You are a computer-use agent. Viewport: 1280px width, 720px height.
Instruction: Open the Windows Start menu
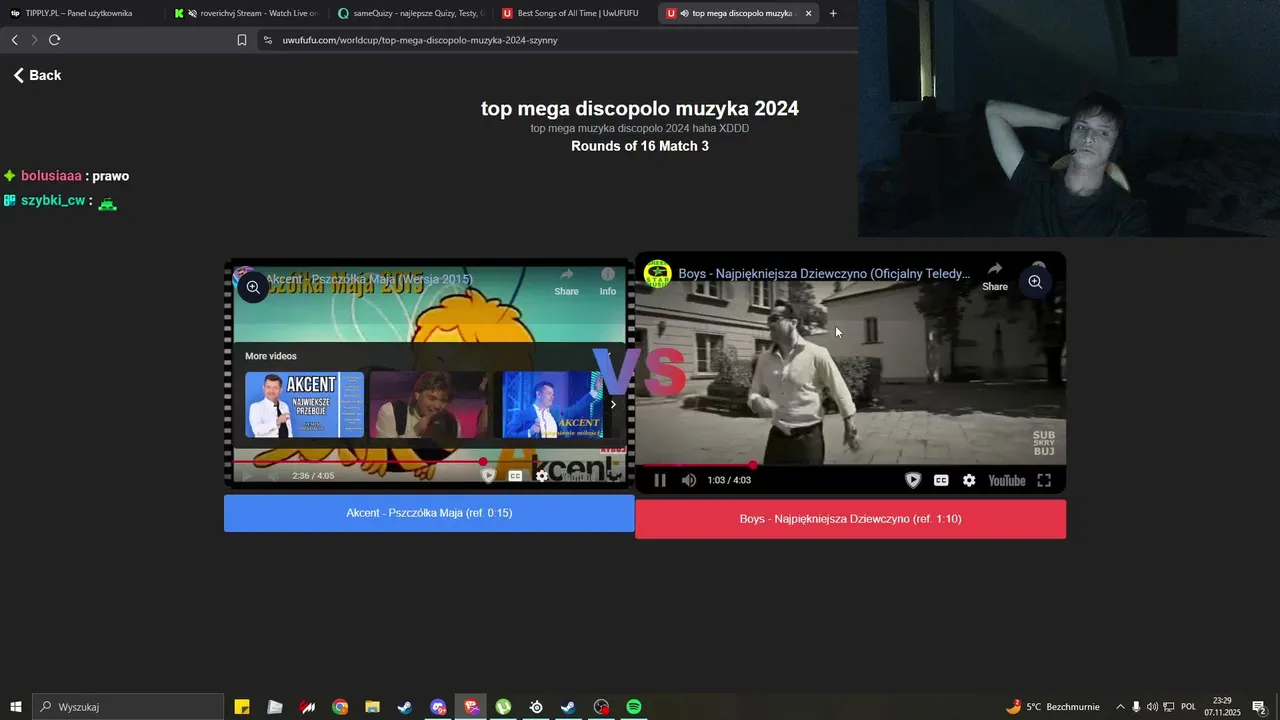point(15,707)
